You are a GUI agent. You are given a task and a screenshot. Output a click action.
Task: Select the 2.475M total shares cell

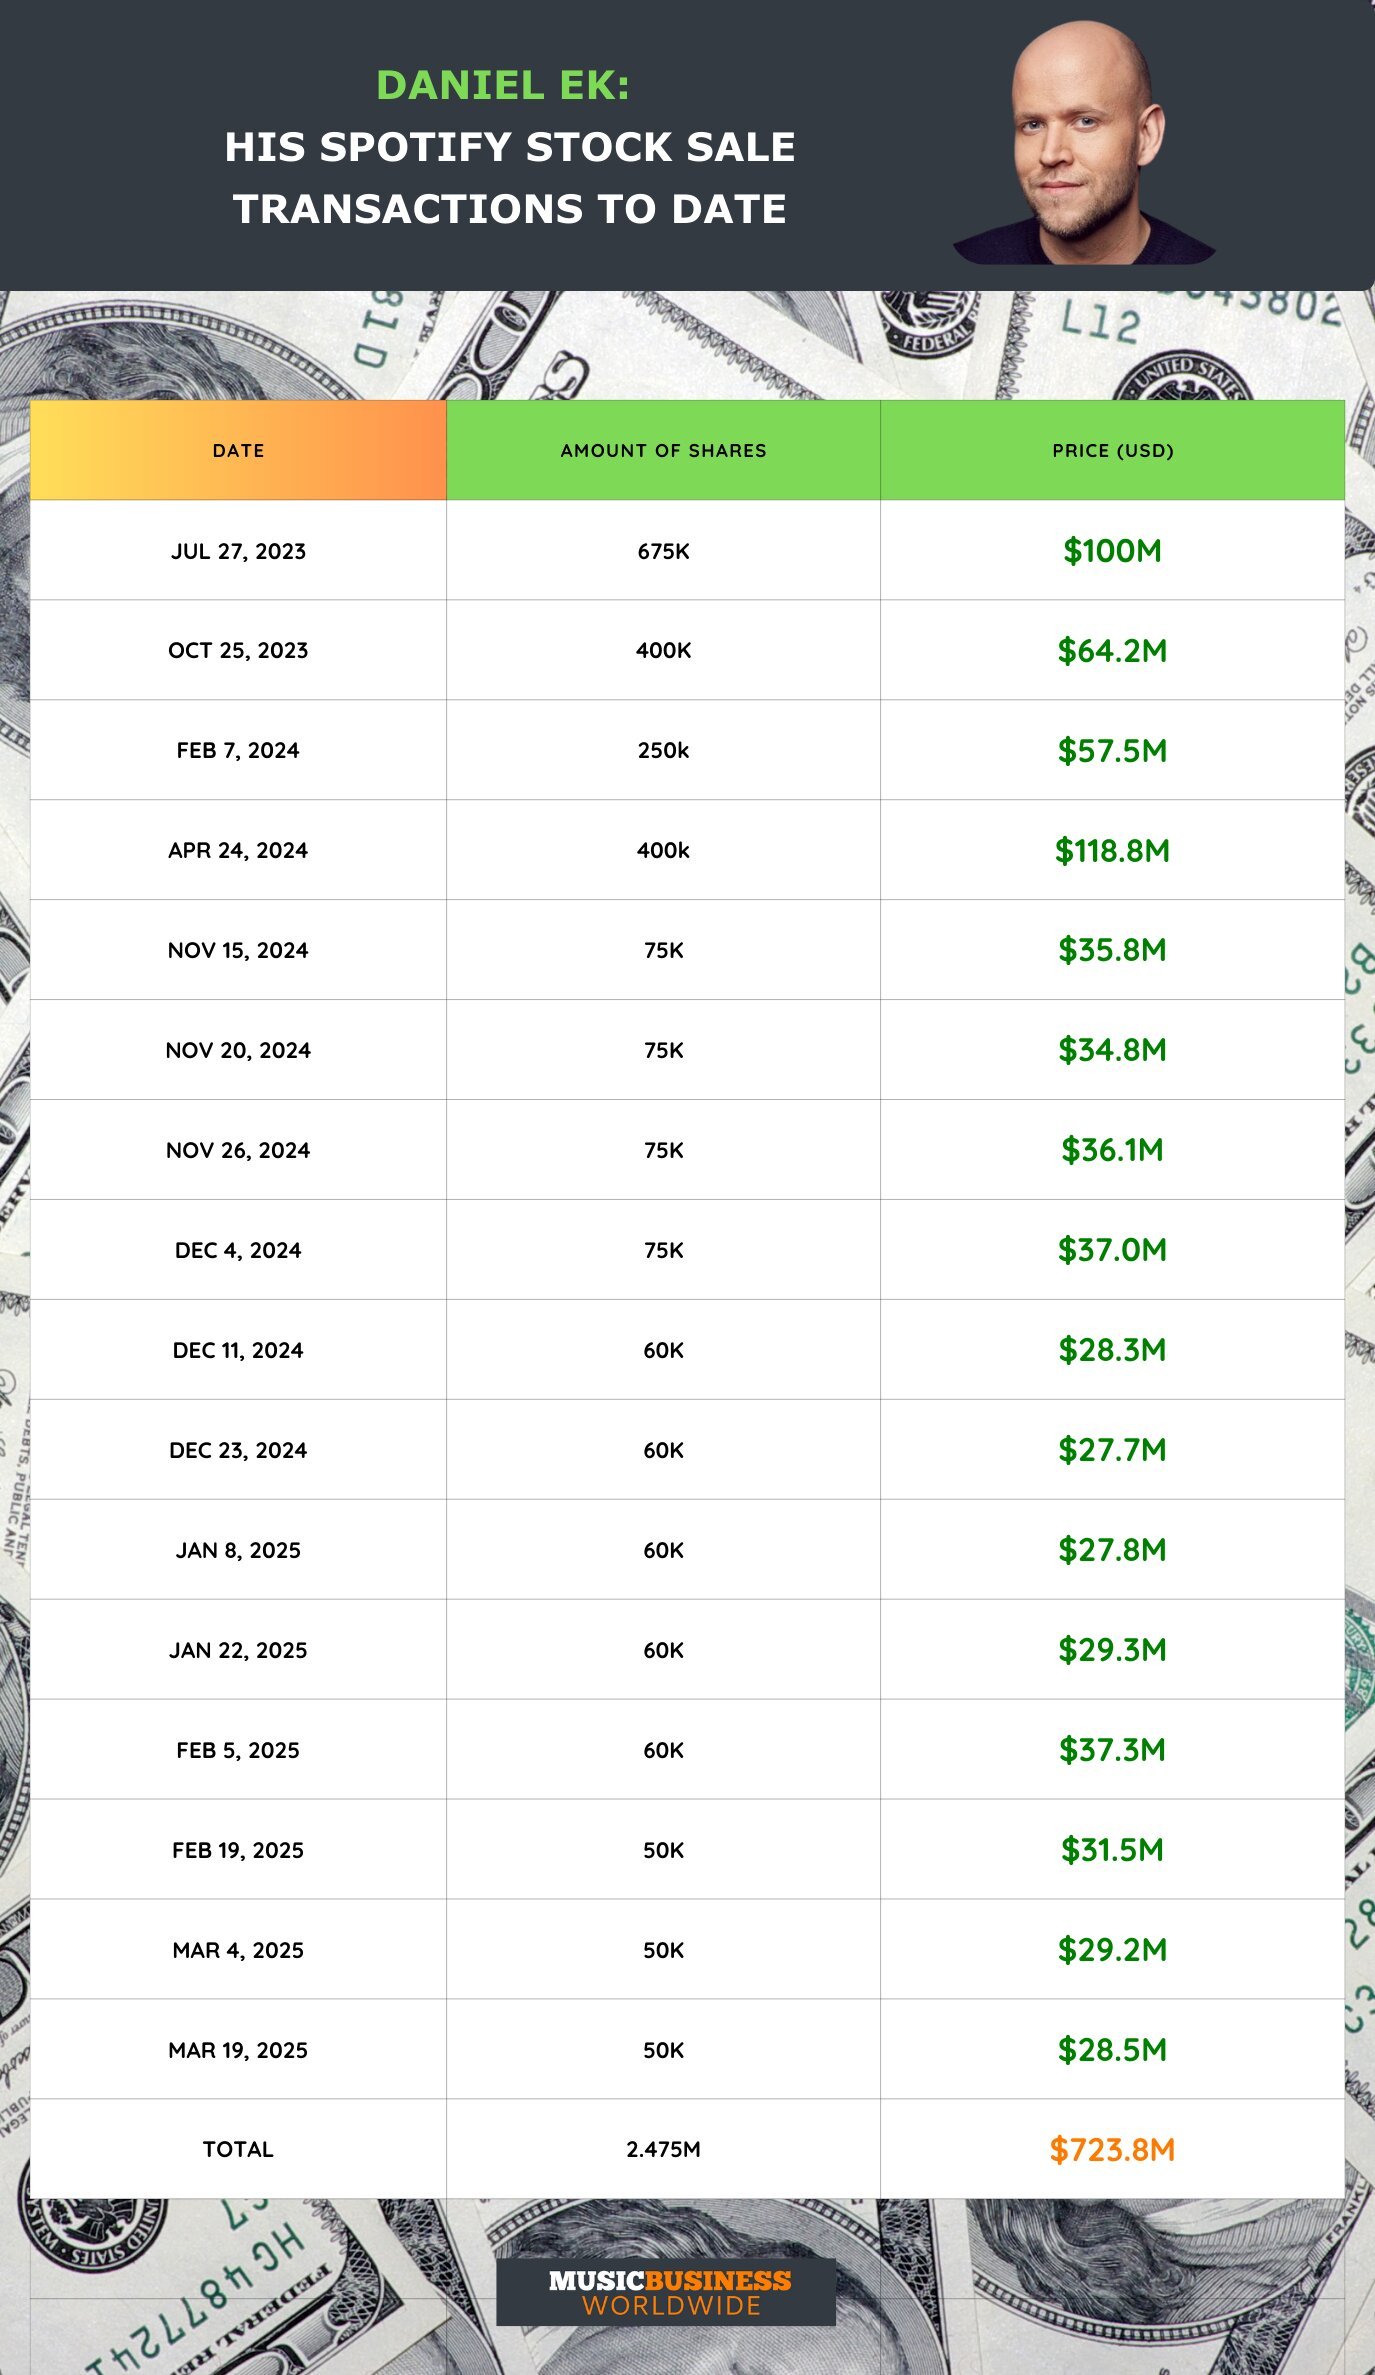coord(663,2149)
